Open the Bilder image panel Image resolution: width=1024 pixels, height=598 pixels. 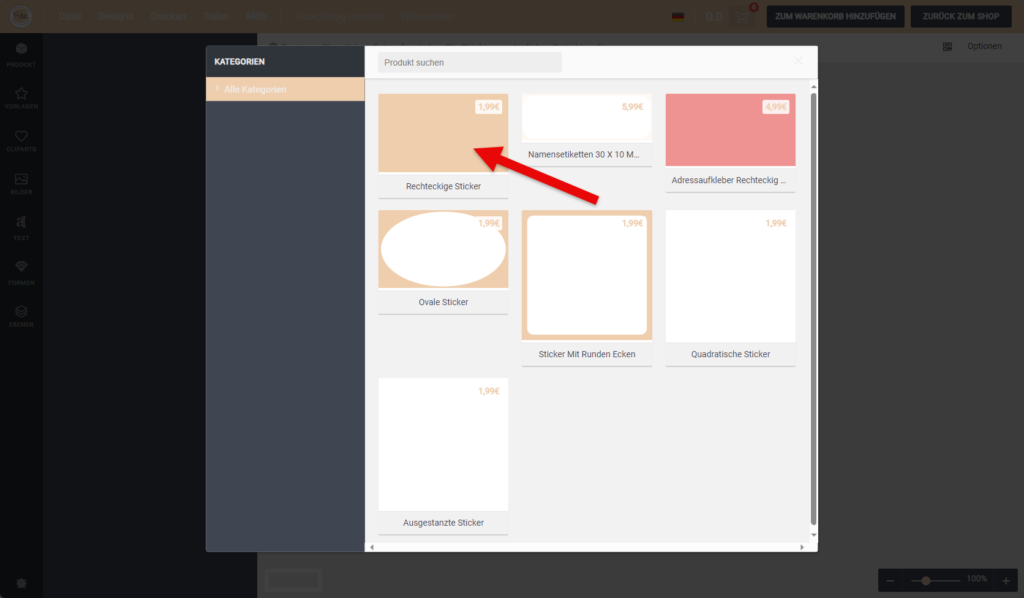[21, 183]
